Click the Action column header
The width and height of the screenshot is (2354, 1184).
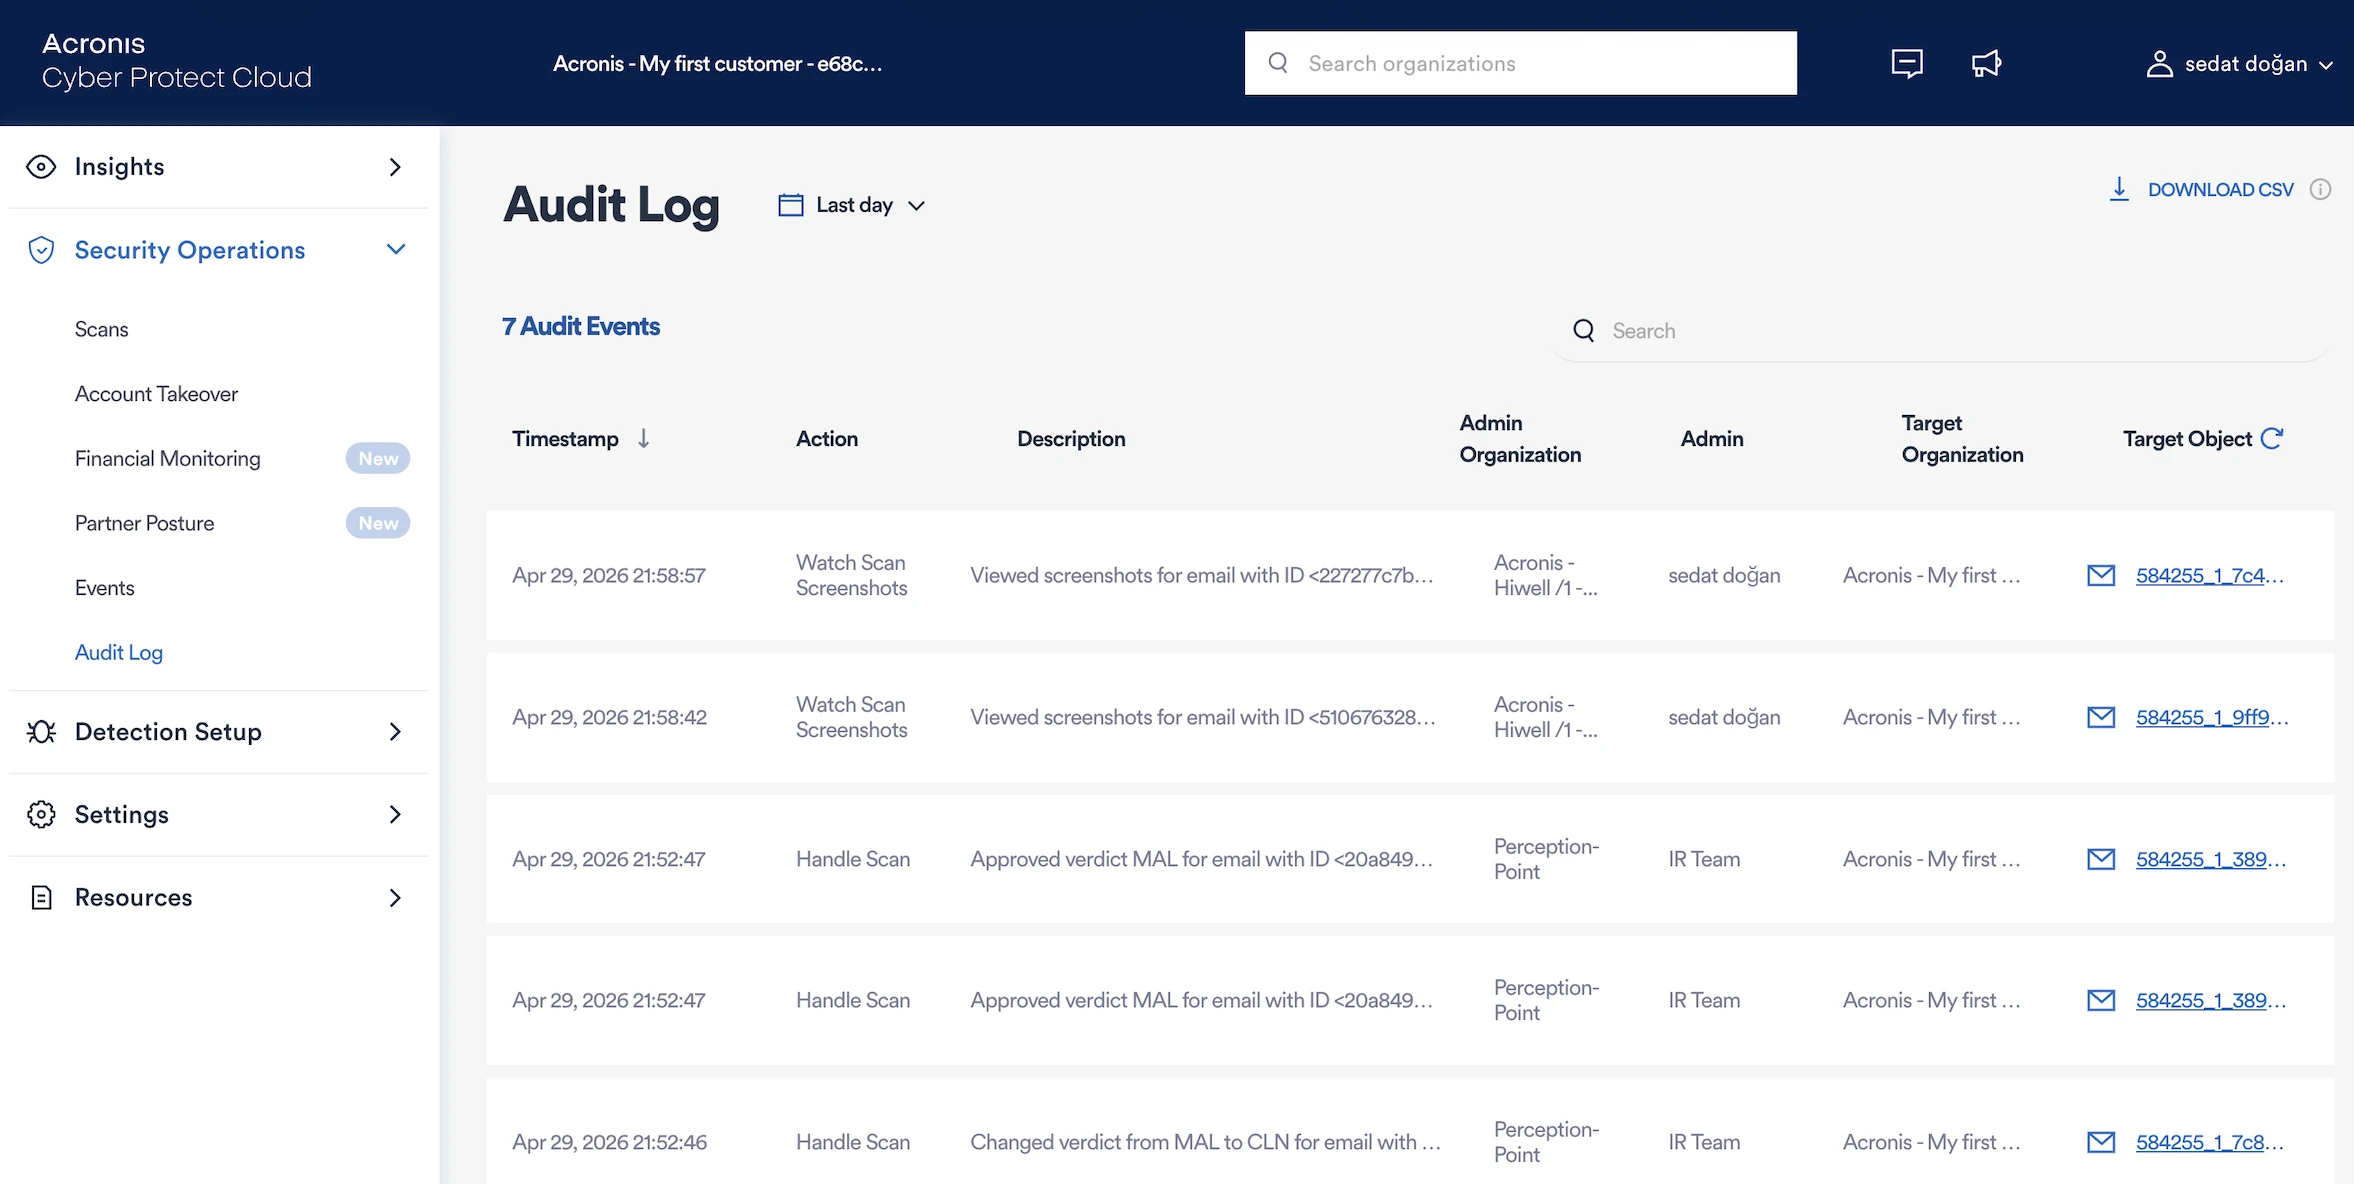827,438
